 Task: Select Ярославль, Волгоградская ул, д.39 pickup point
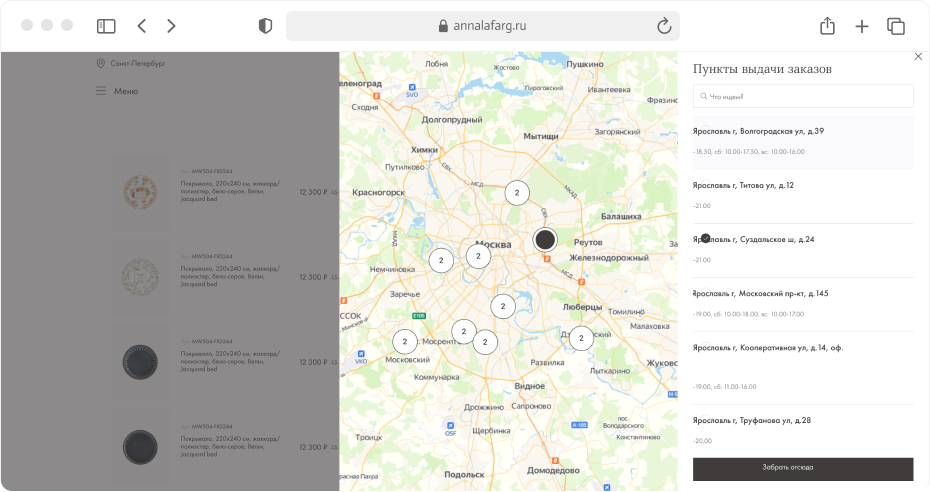point(803,142)
